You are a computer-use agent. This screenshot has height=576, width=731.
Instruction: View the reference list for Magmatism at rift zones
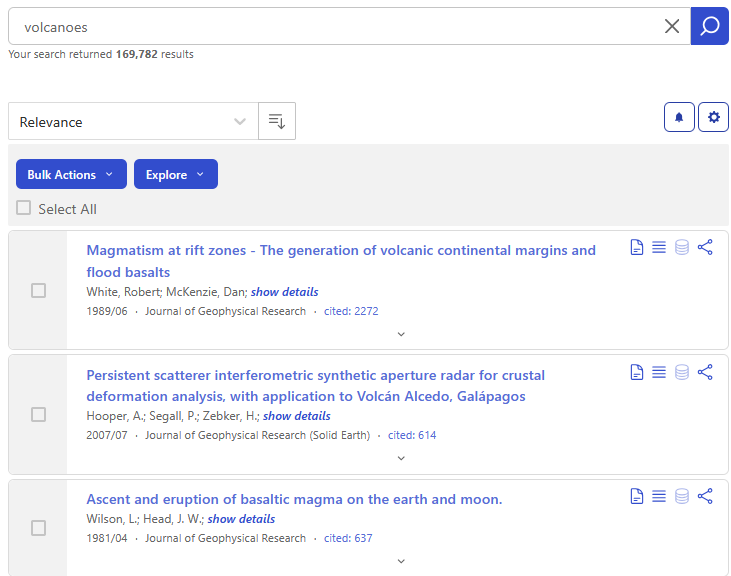tap(659, 247)
